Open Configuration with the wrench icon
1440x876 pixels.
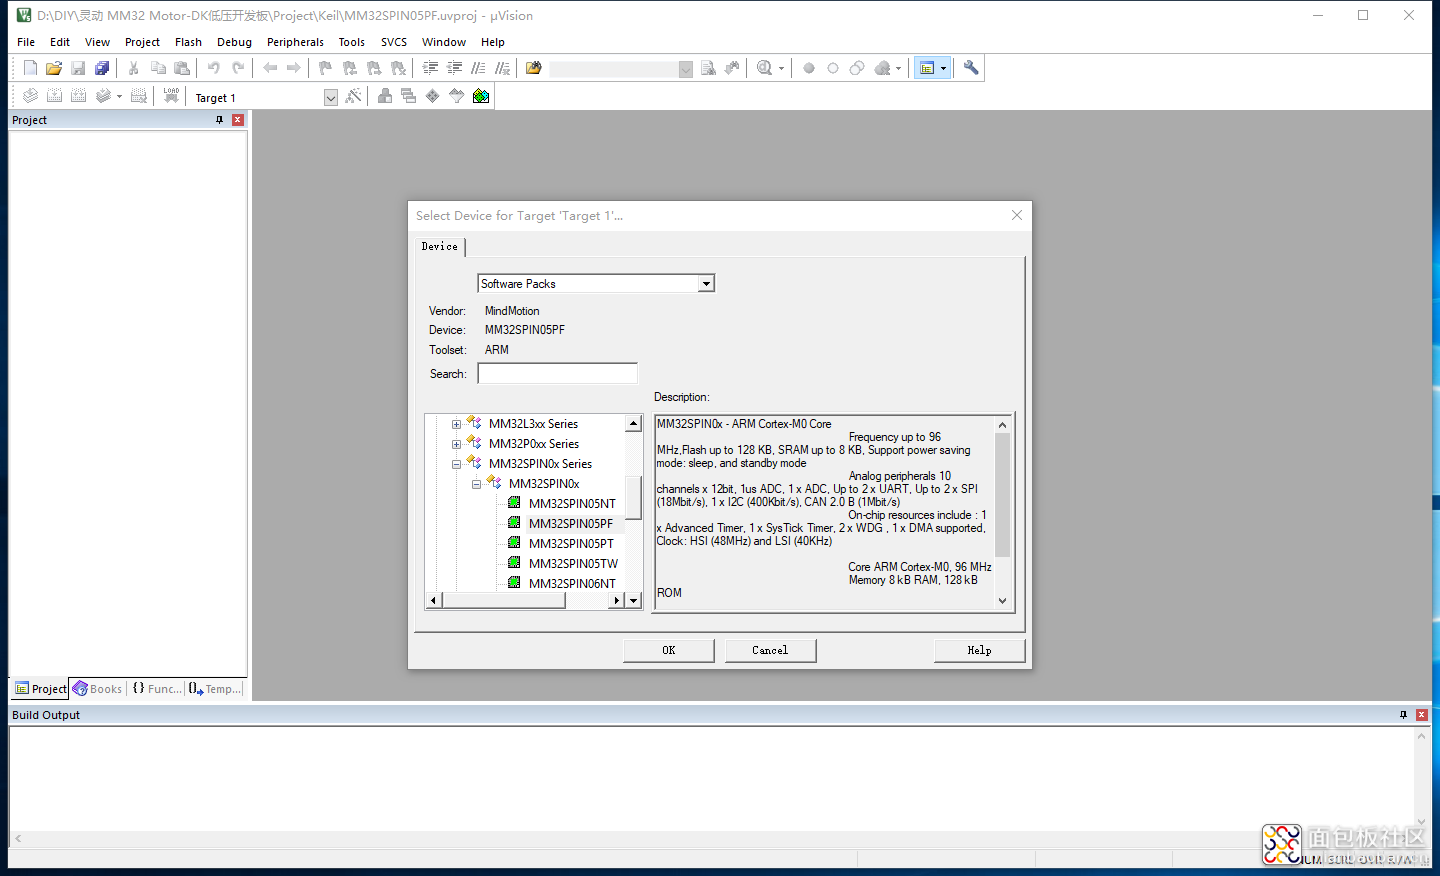(x=971, y=68)
